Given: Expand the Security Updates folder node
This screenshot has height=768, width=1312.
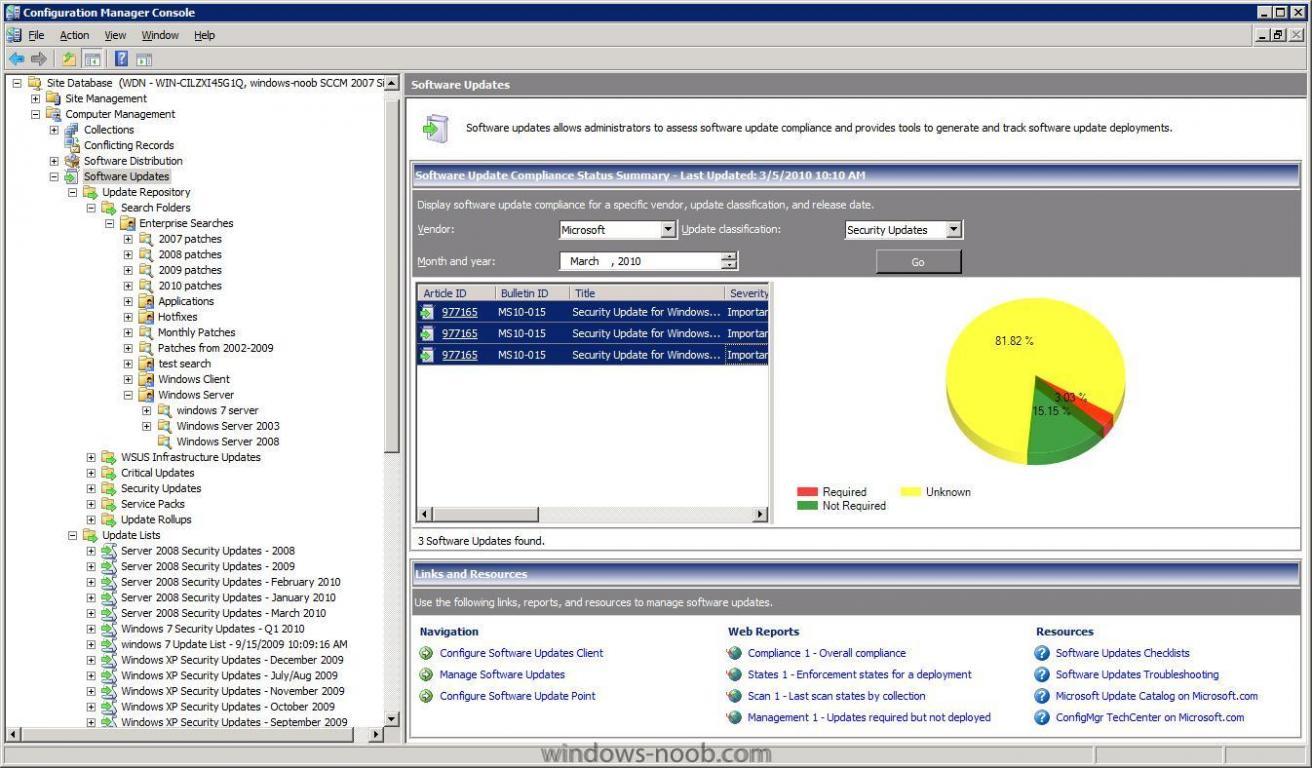Looking at the screenshot, I should pyautogui.click(x=91, y=489).
